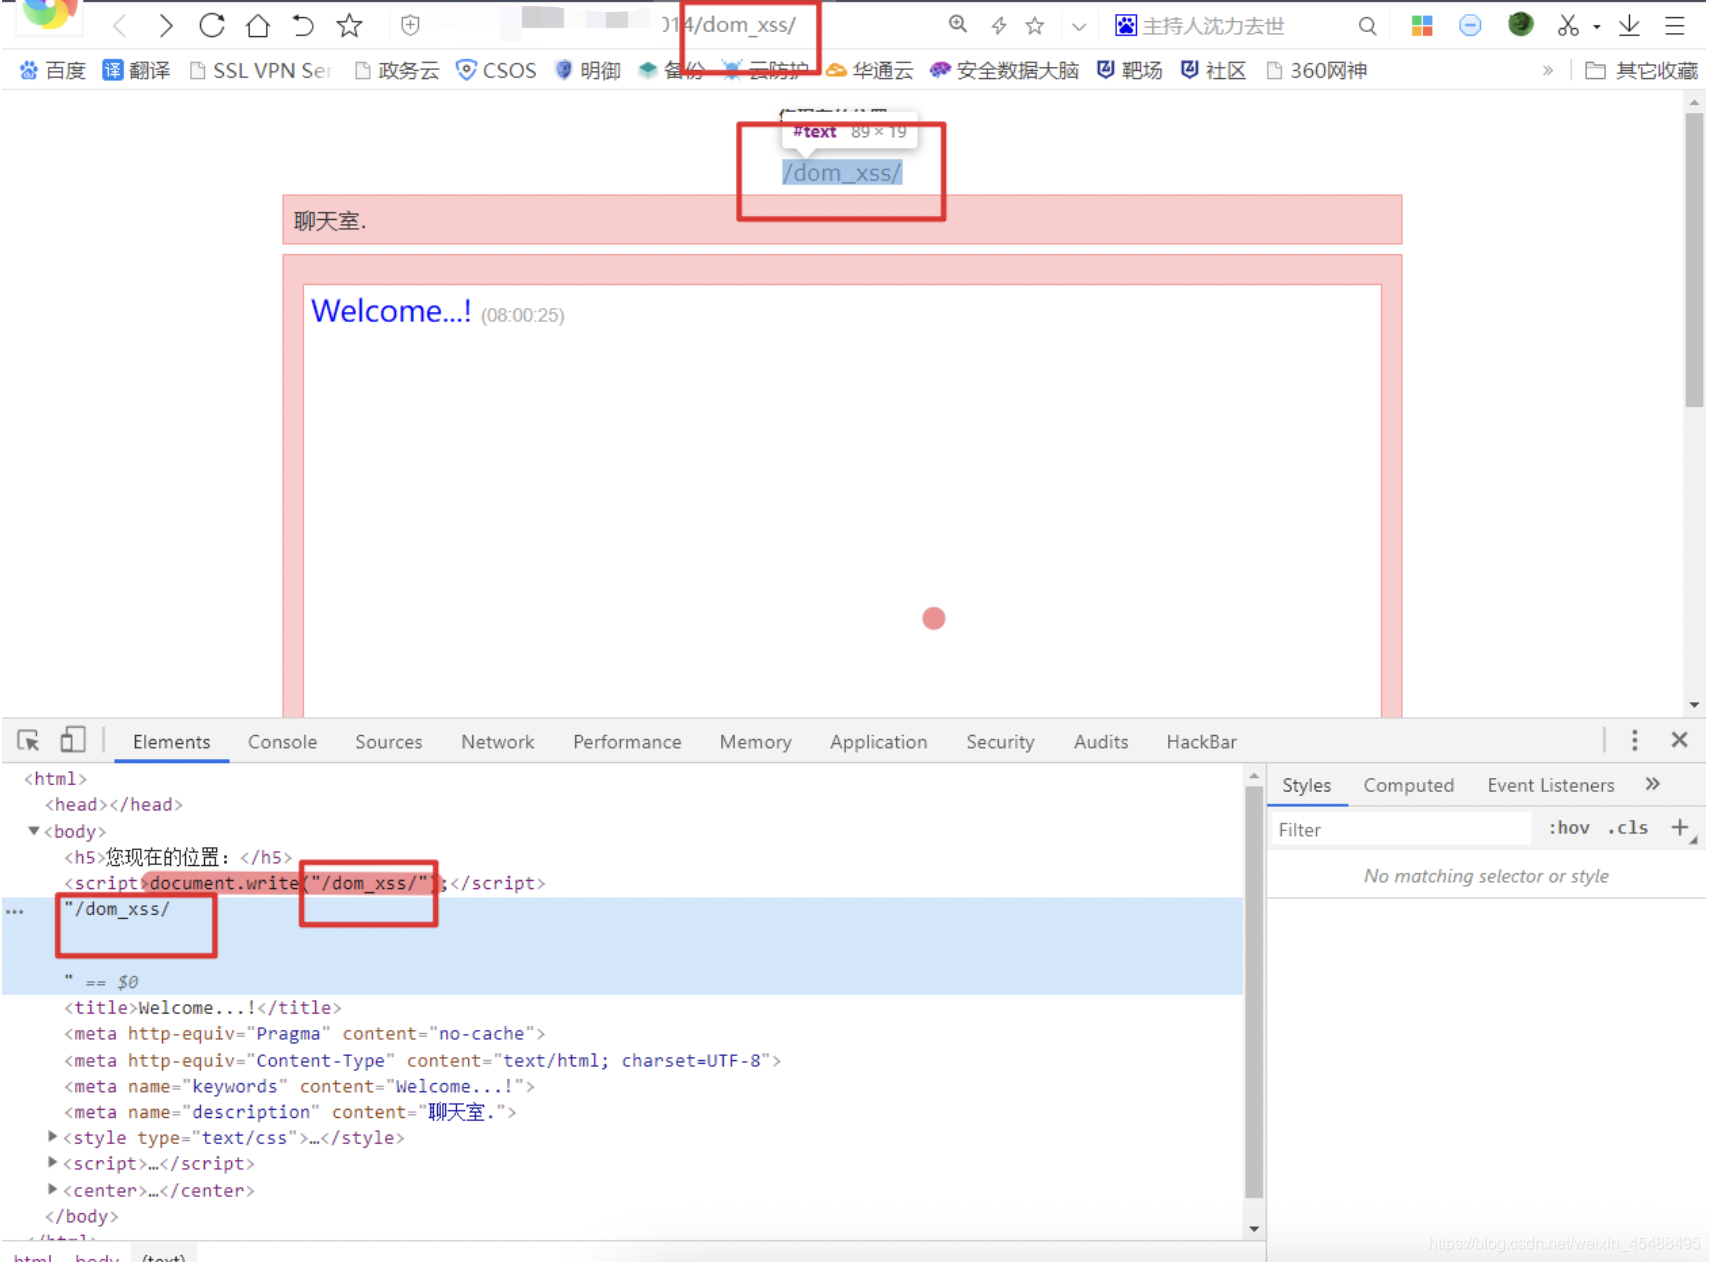
Task: Expand the style type text/css node
Action: click(52, 1137)
